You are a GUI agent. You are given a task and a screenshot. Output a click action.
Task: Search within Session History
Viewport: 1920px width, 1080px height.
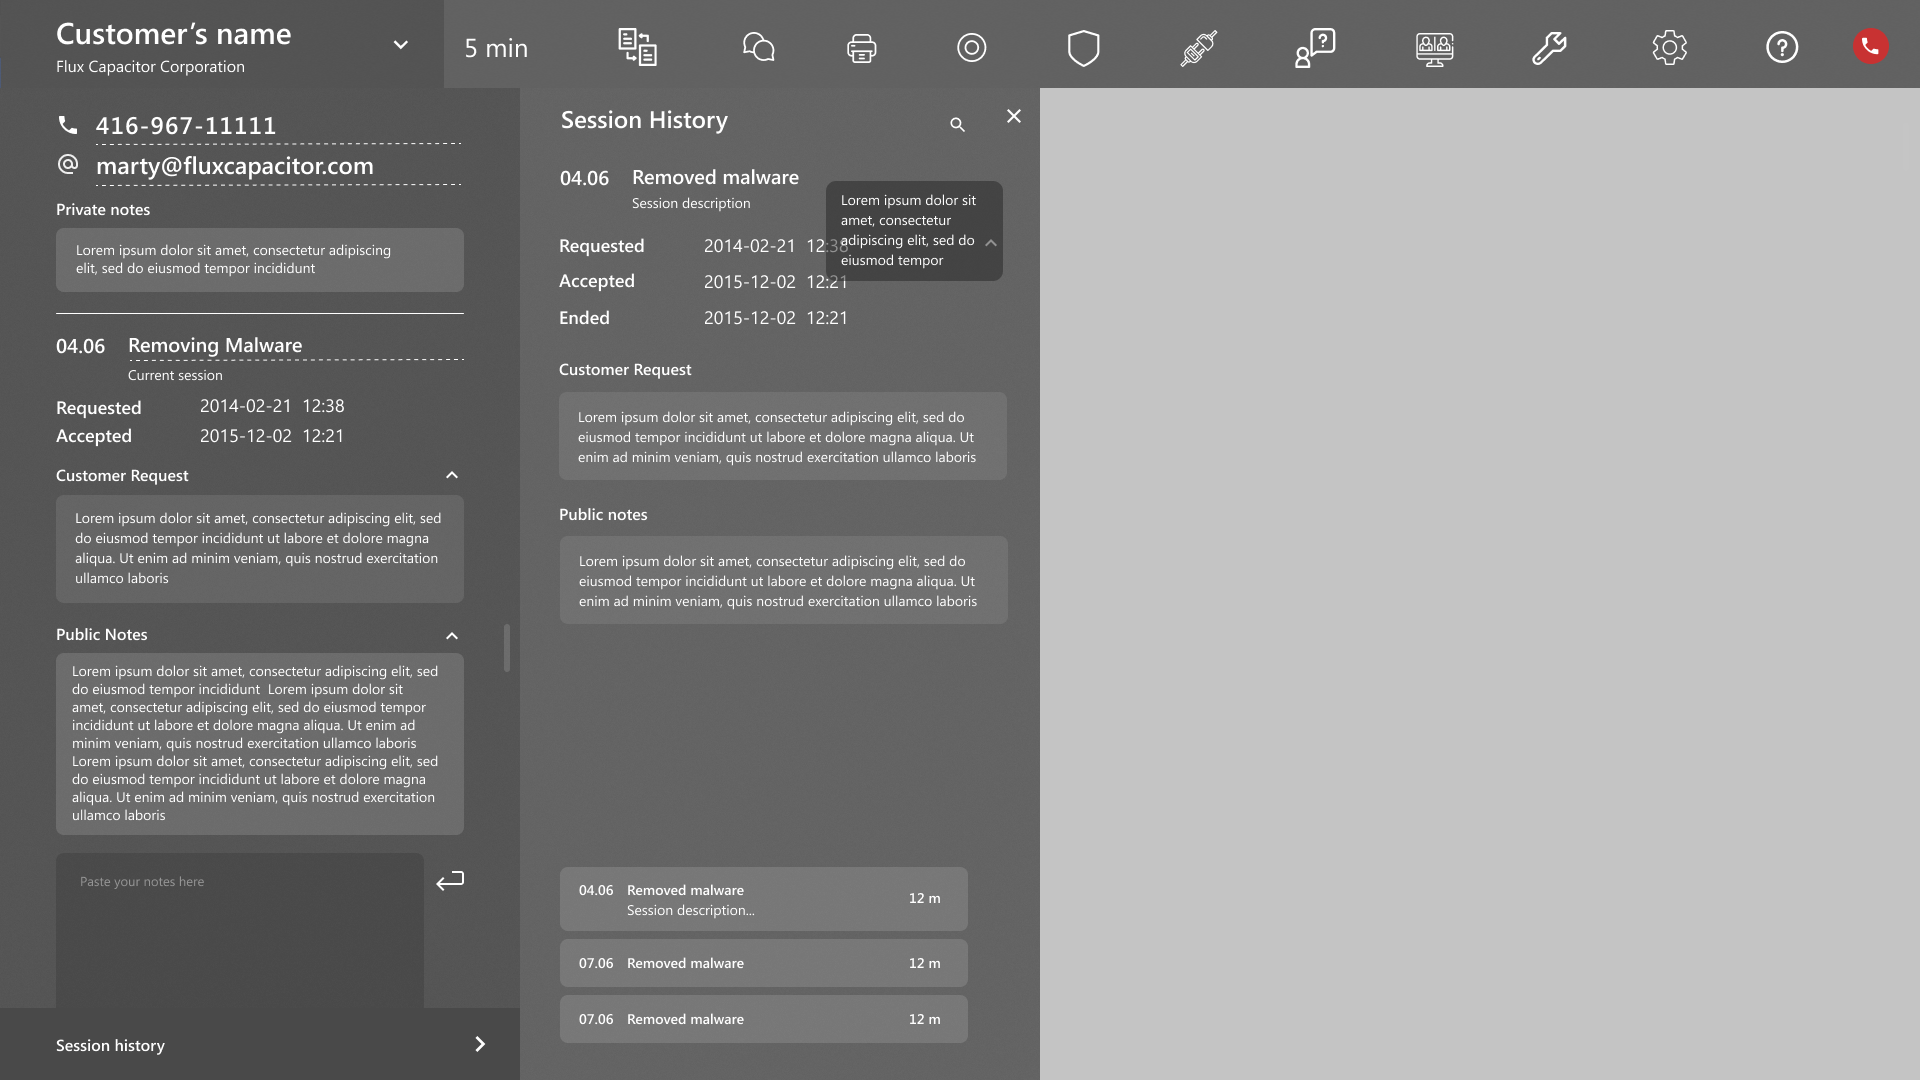957,125
